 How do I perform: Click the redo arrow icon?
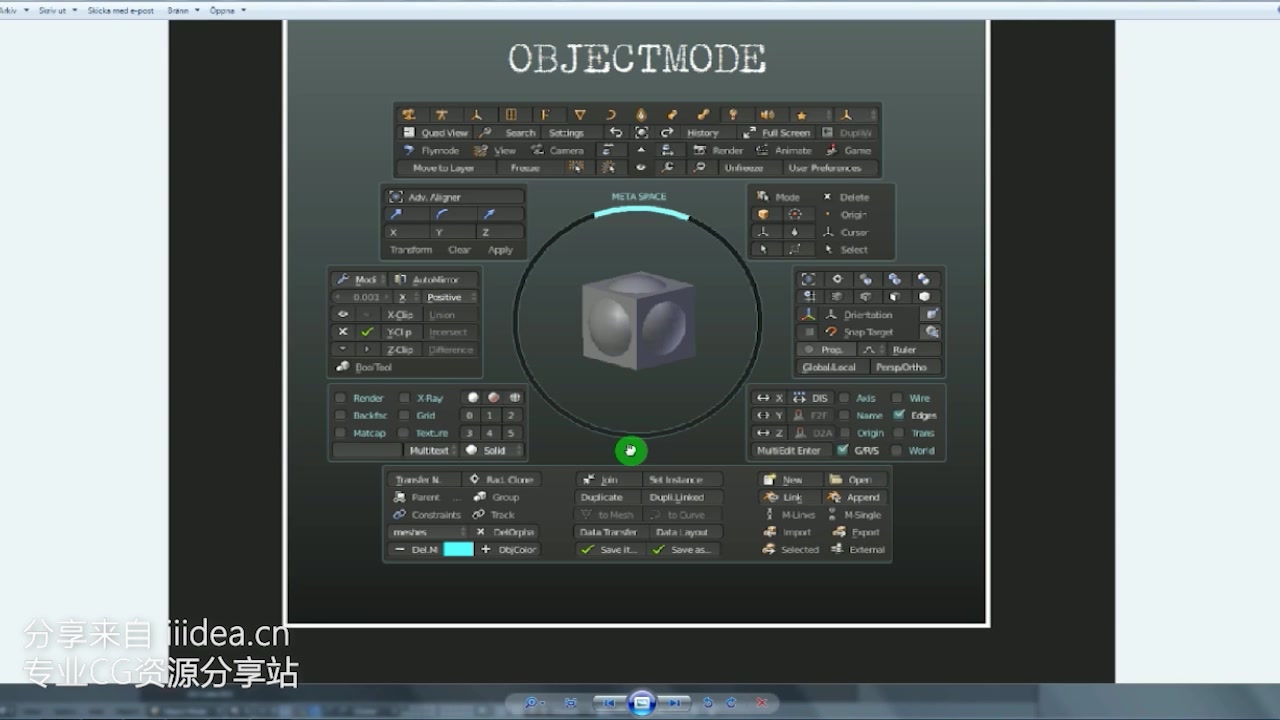(x=667, y=132)
